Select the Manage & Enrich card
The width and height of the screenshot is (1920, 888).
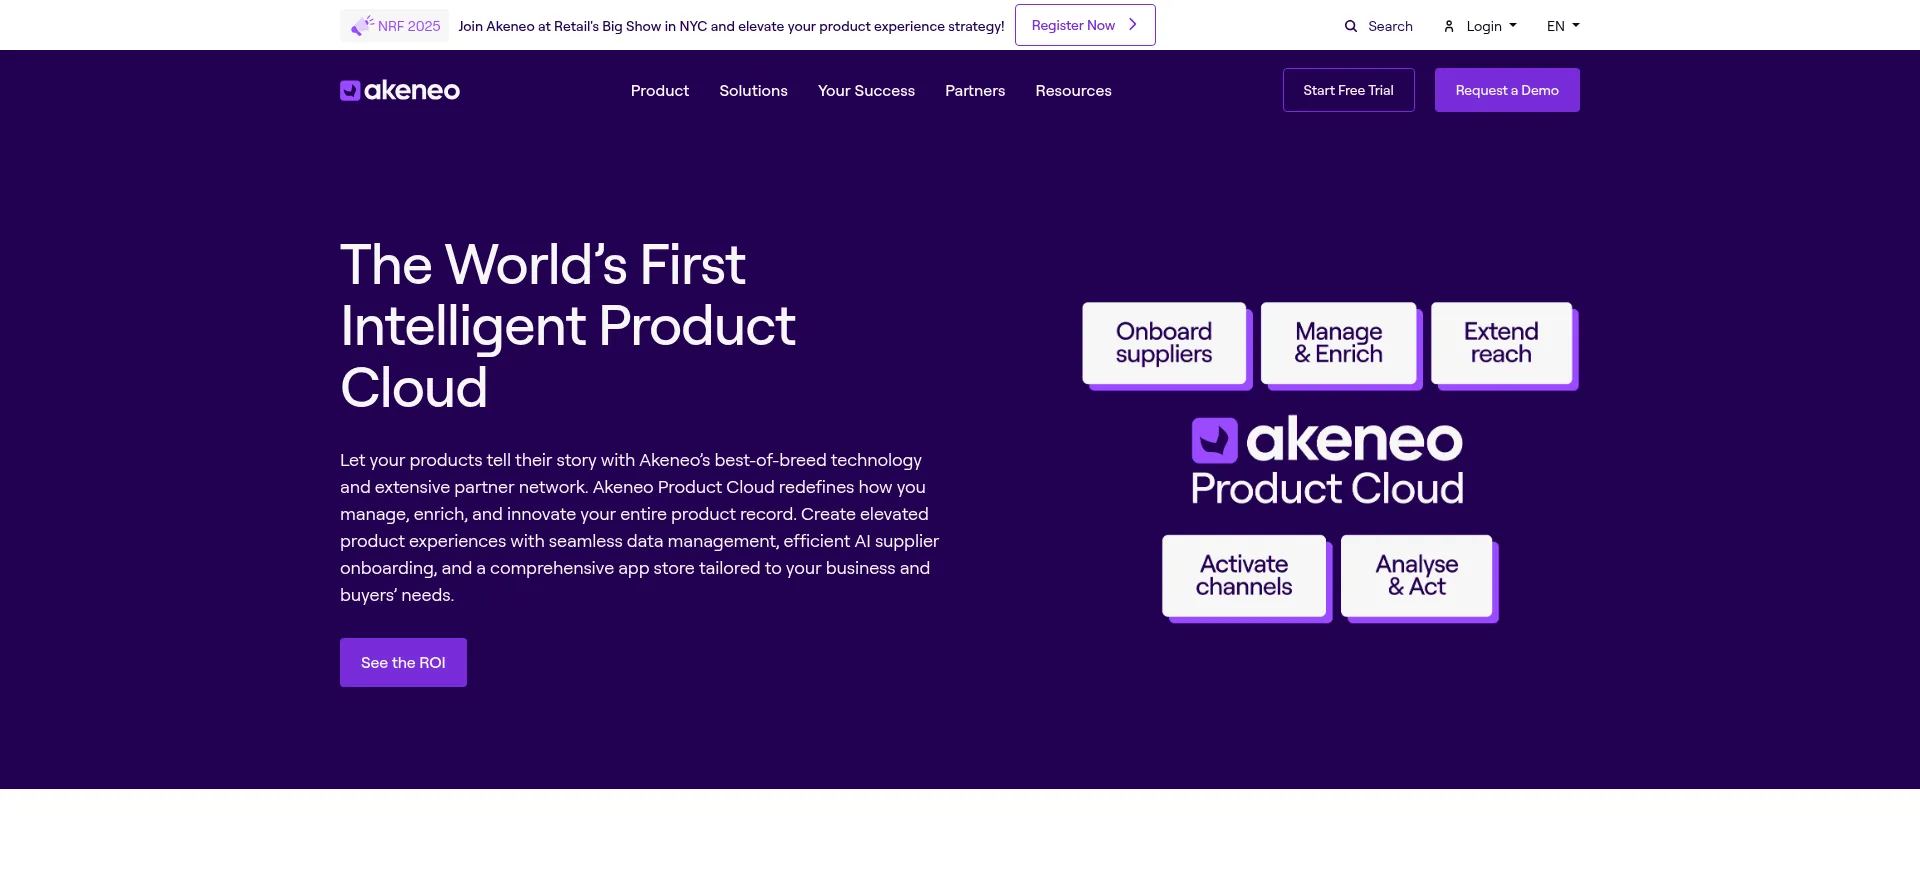[1340, 344]
